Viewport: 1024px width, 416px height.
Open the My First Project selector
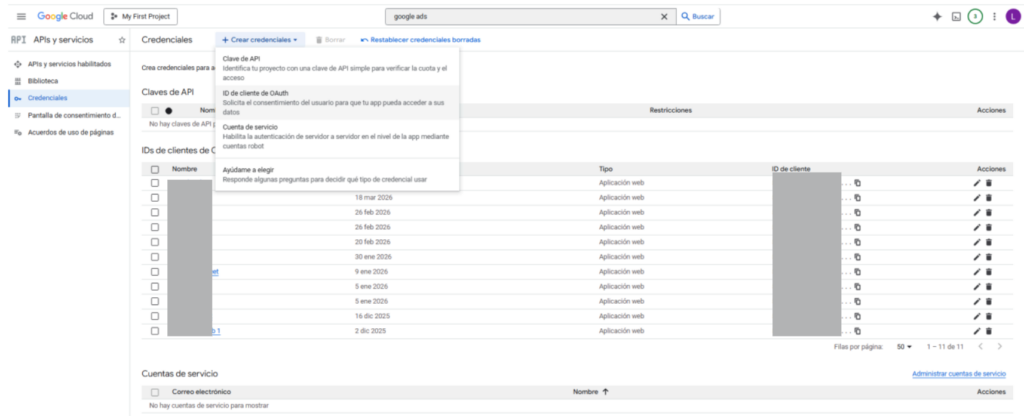click(x=140, y=17)
